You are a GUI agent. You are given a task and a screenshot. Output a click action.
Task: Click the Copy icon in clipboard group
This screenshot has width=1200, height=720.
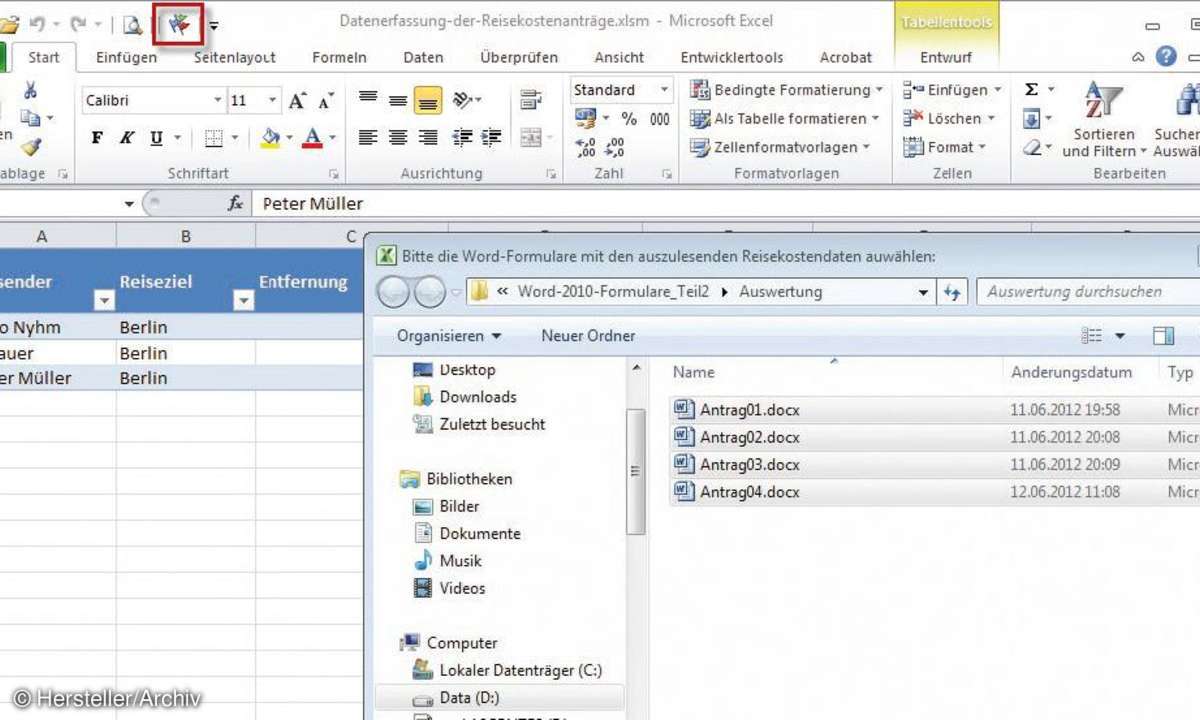[x=30, y=118]
